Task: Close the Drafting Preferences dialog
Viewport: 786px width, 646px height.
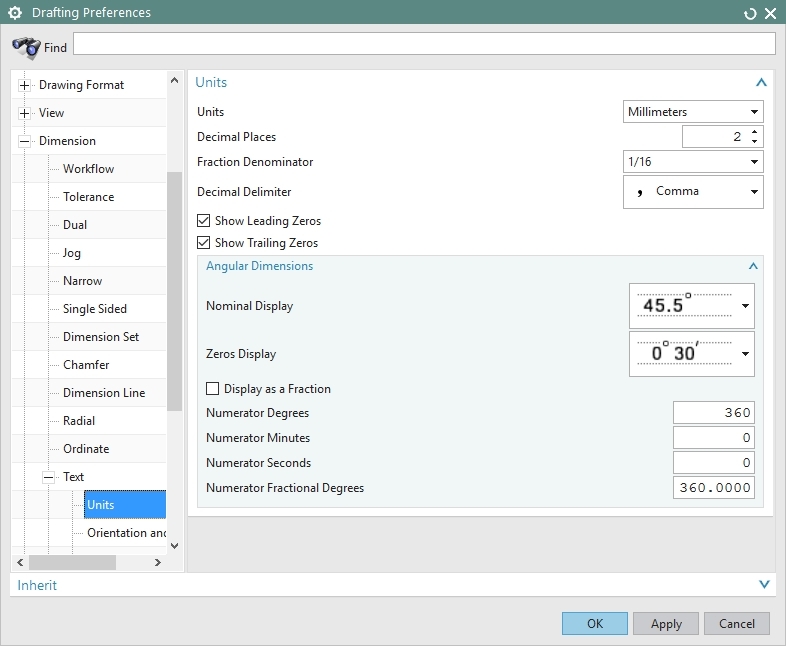Action: tap(770, 14)
